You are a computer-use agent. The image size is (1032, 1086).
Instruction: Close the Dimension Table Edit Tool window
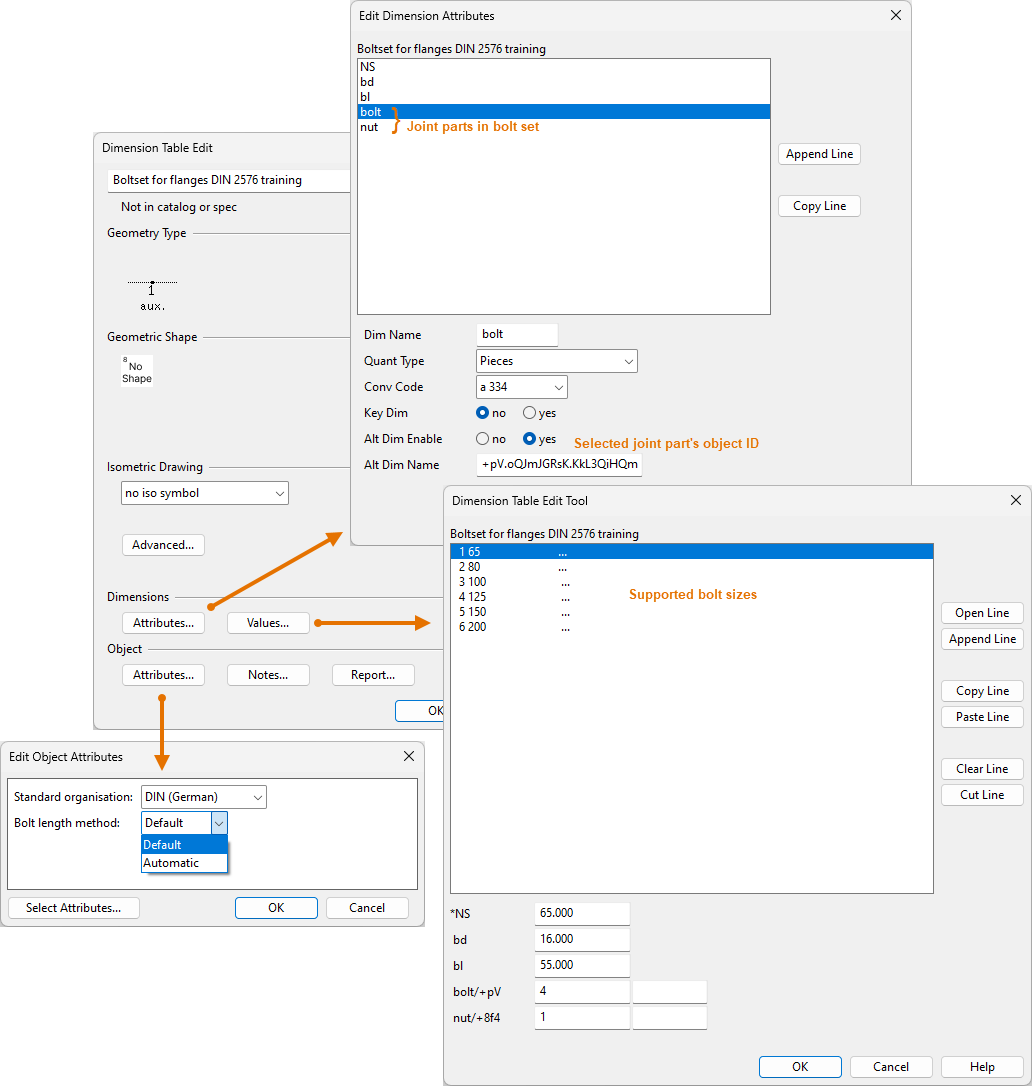click(1016, 500)
